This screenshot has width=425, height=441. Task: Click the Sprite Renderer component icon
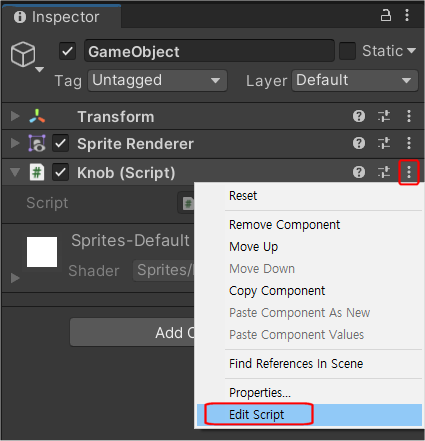[37, 144]
